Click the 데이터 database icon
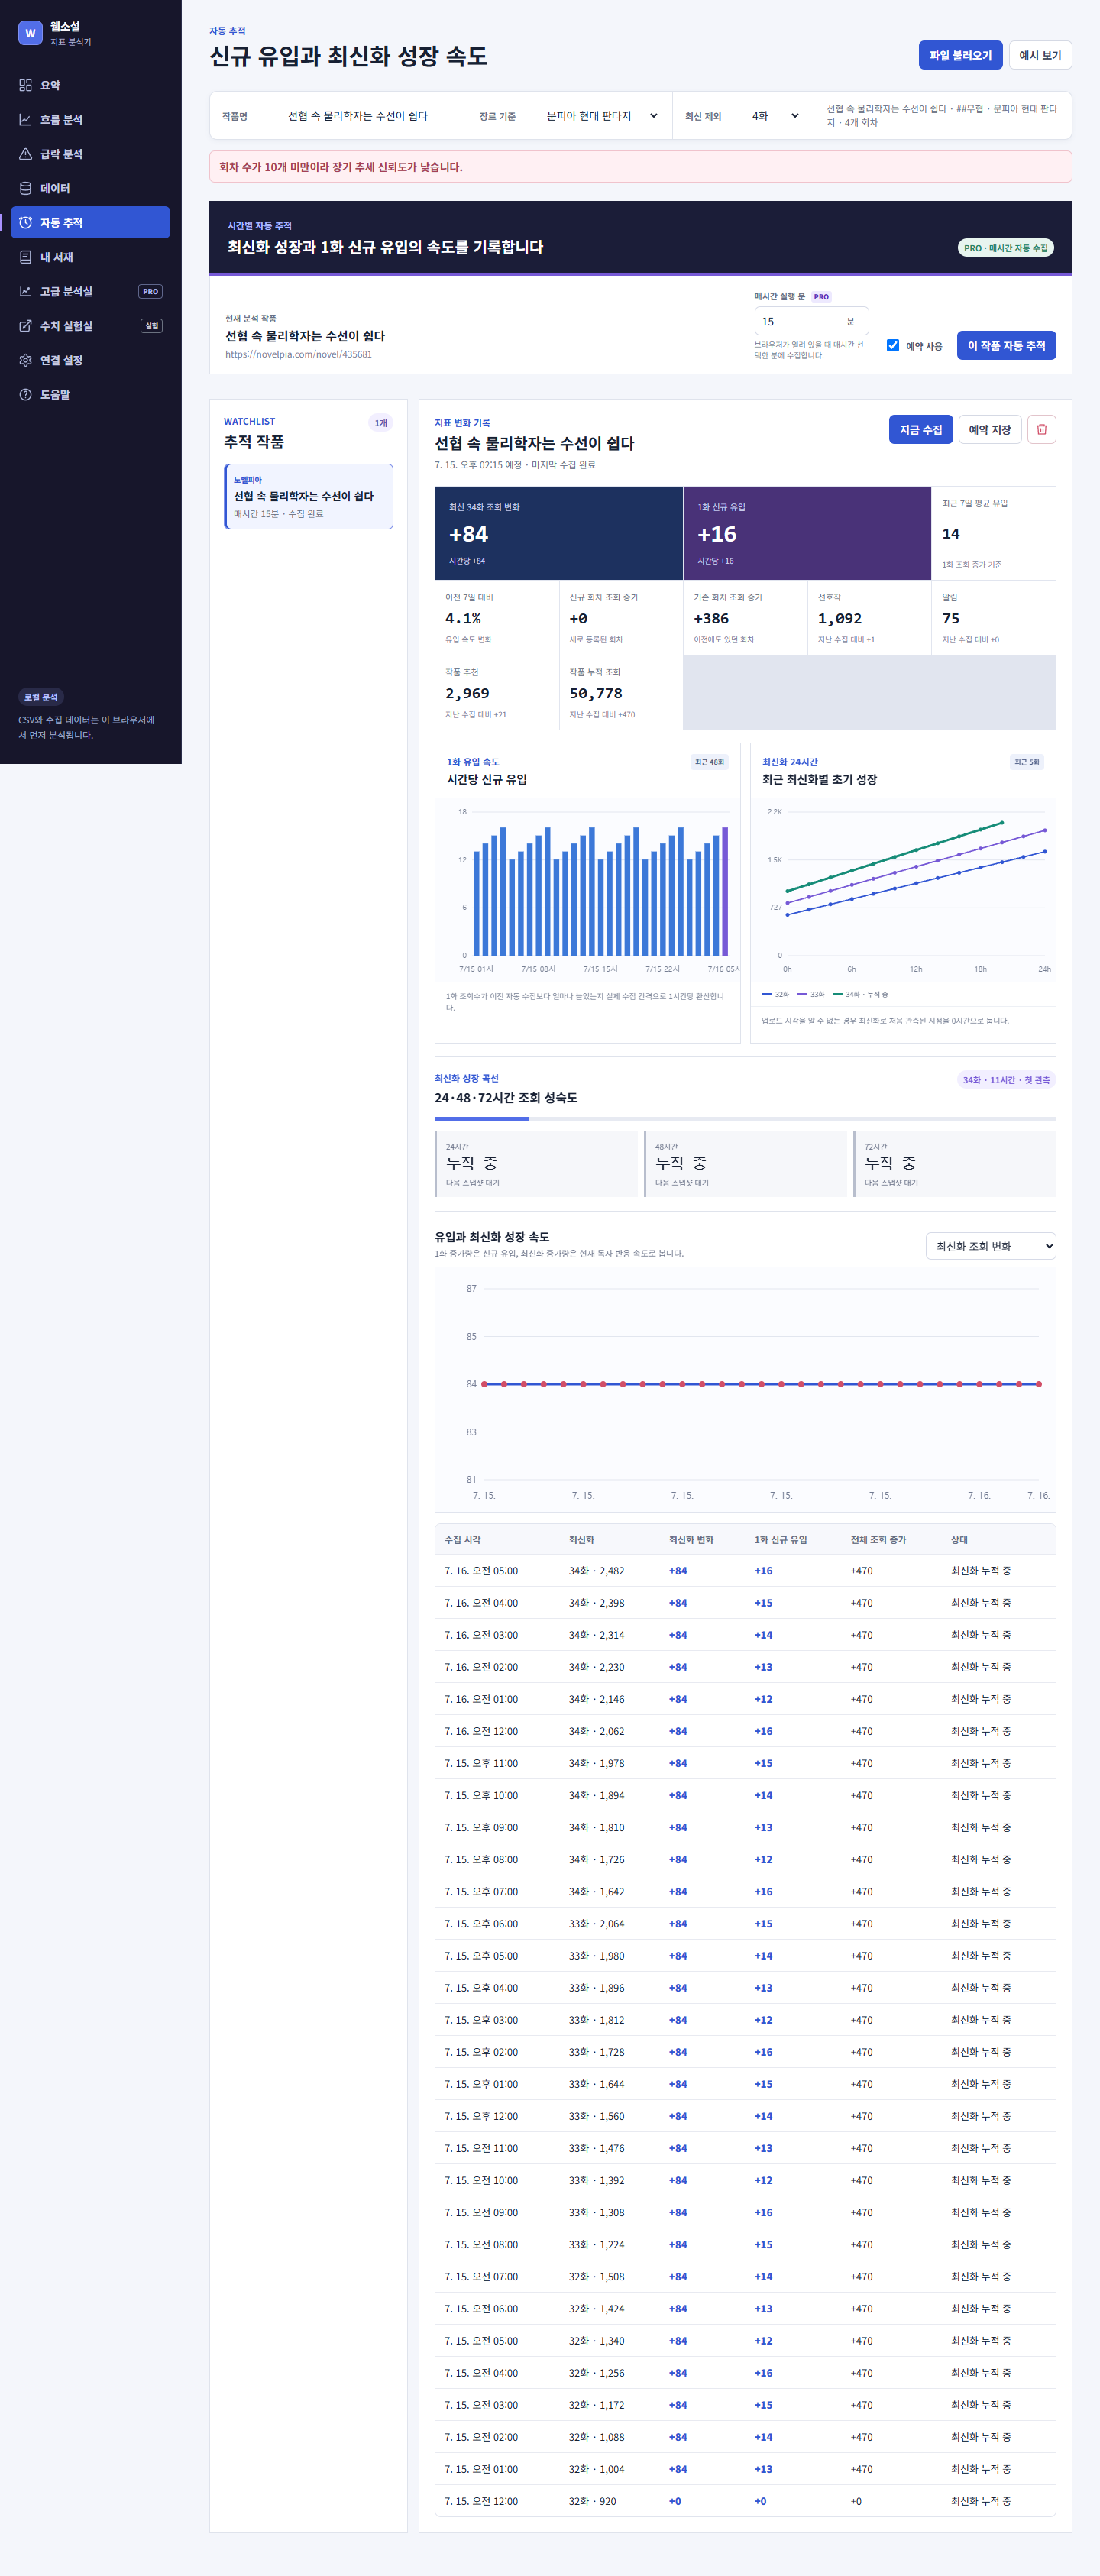The height and width of the screenshot is (2576, 1100). [x=25, y=188]
